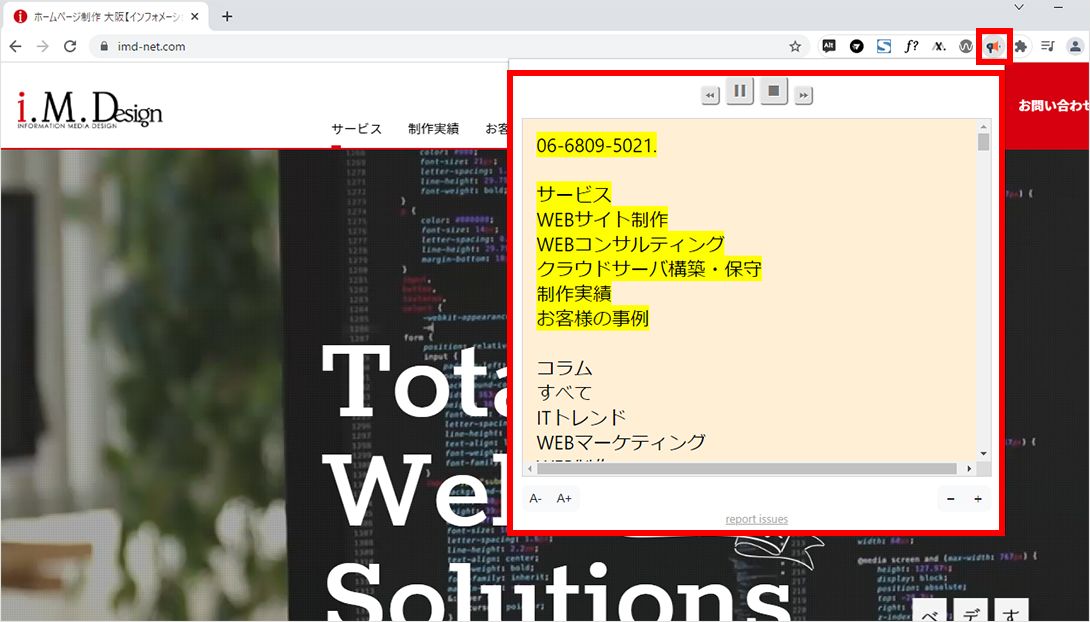Screen dimensions: 1090x622
Task: View site information lock icon
Action: [x=104, y=47]
